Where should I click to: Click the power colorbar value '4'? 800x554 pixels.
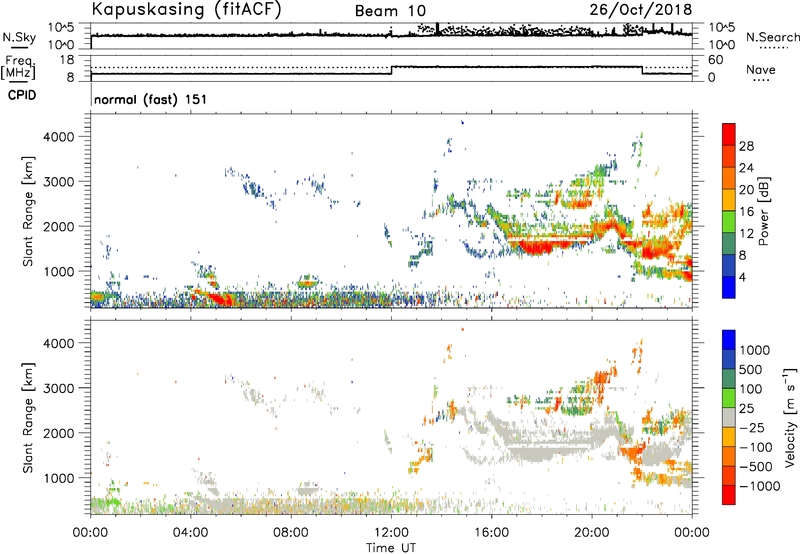[x=743, y=277]
